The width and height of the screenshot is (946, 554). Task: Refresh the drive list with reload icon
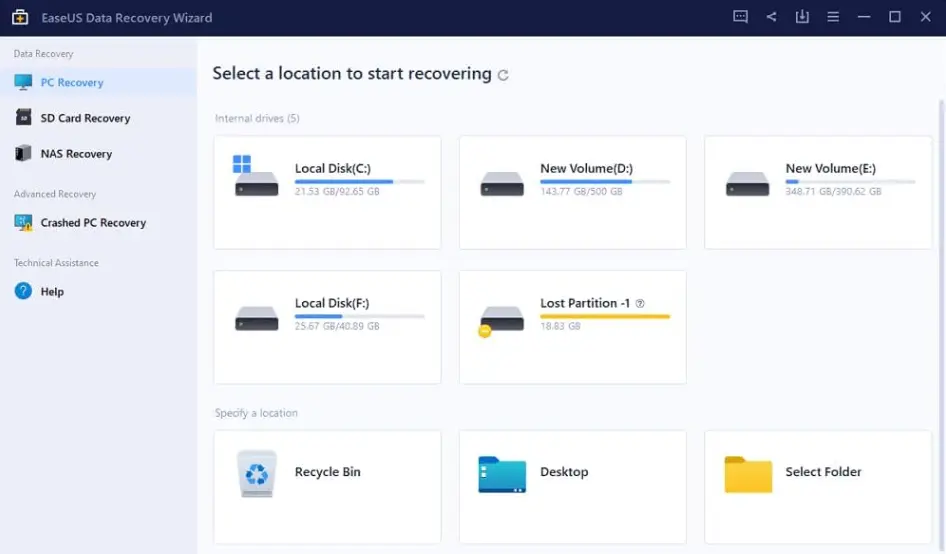tap(503, 75)
